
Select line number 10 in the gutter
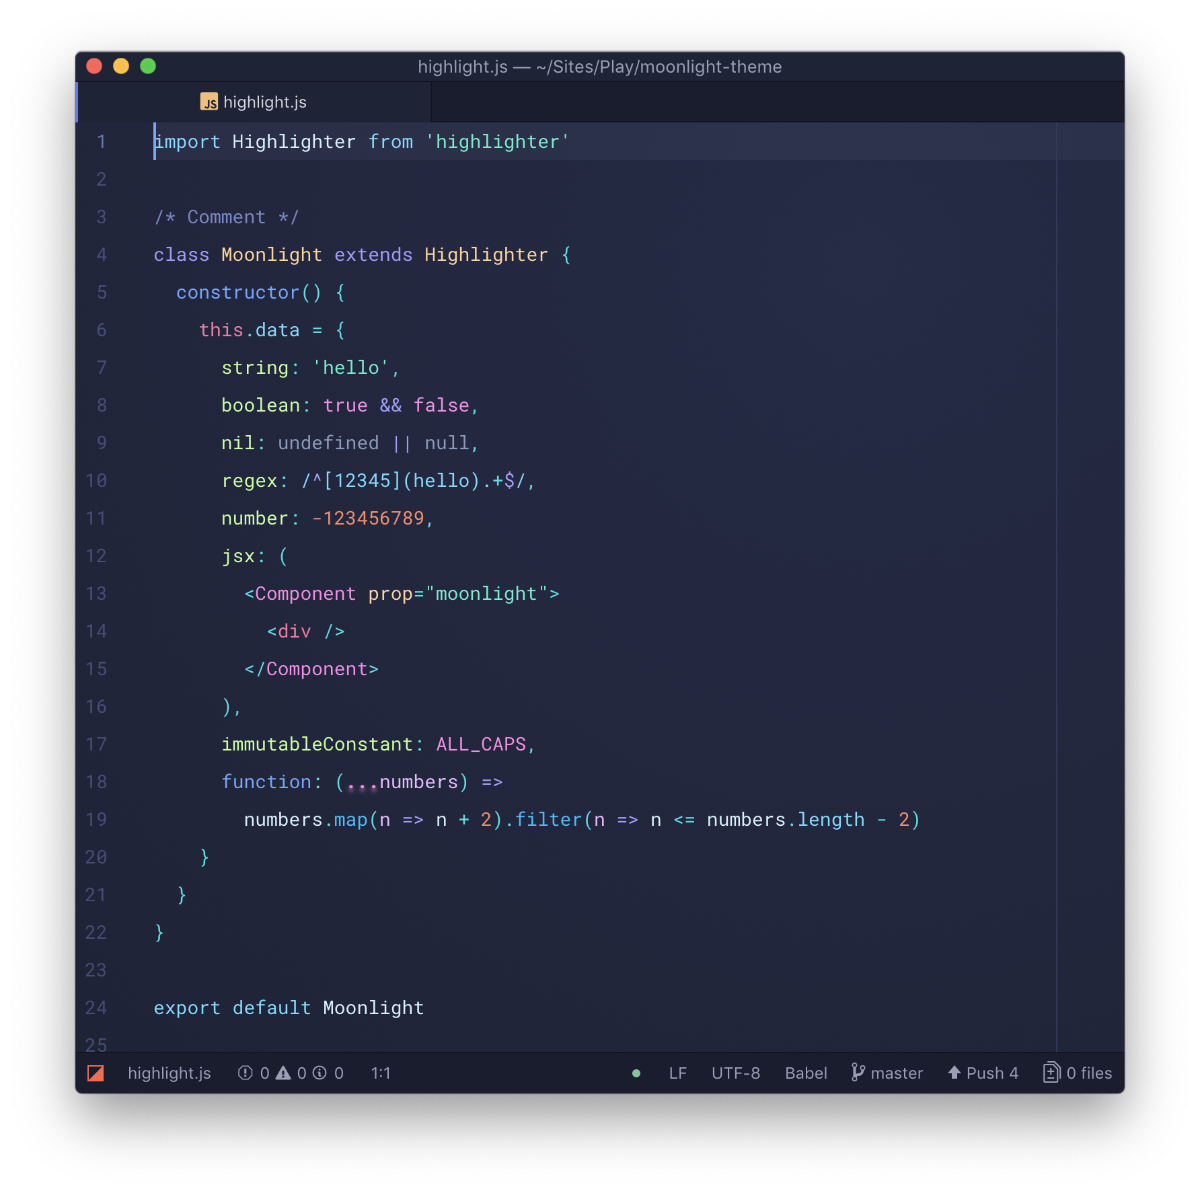tap(96, 480)
